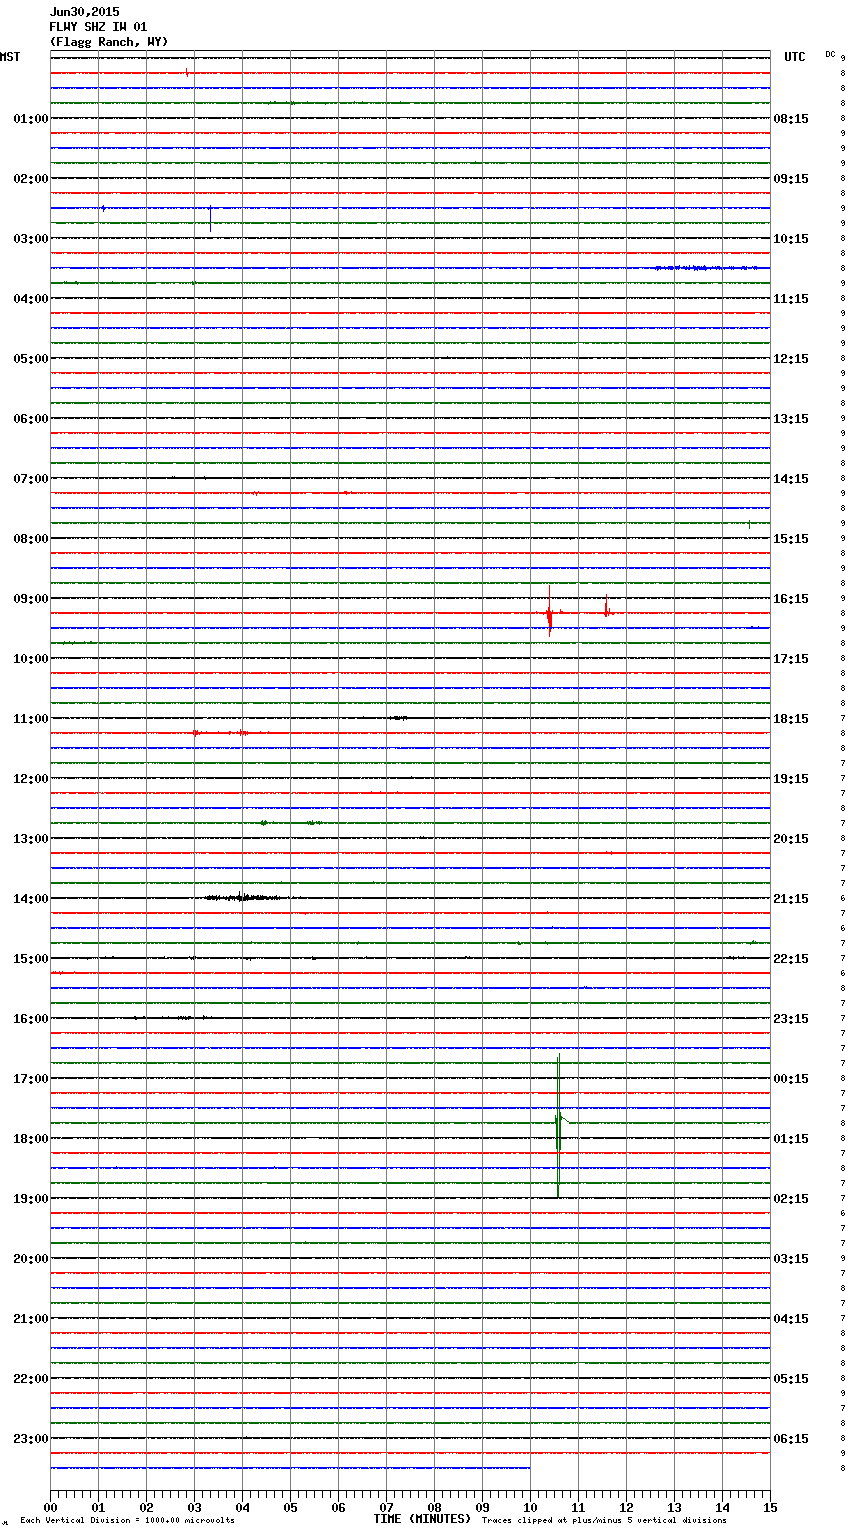Click the 03:15 UTC row label
Viewport: 850px width, 1534px height.
click(791, 1259)
